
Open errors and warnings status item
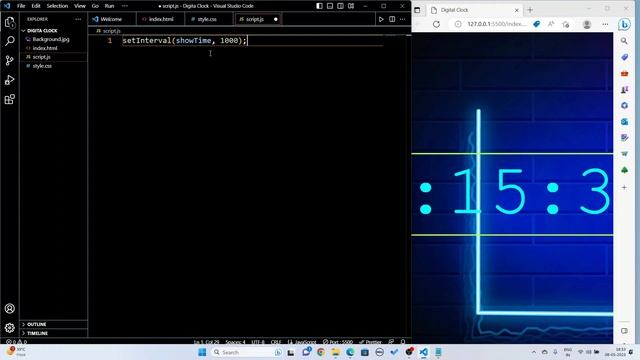[x=16, y=342]
